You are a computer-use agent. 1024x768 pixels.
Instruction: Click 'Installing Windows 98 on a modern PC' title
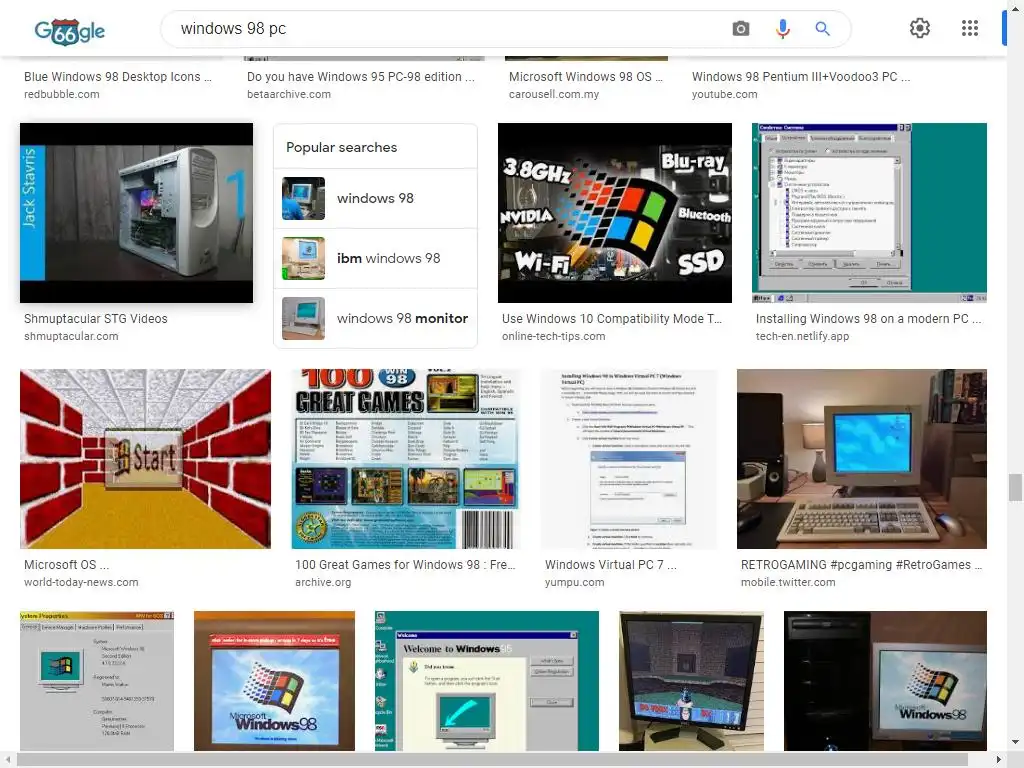869,319
